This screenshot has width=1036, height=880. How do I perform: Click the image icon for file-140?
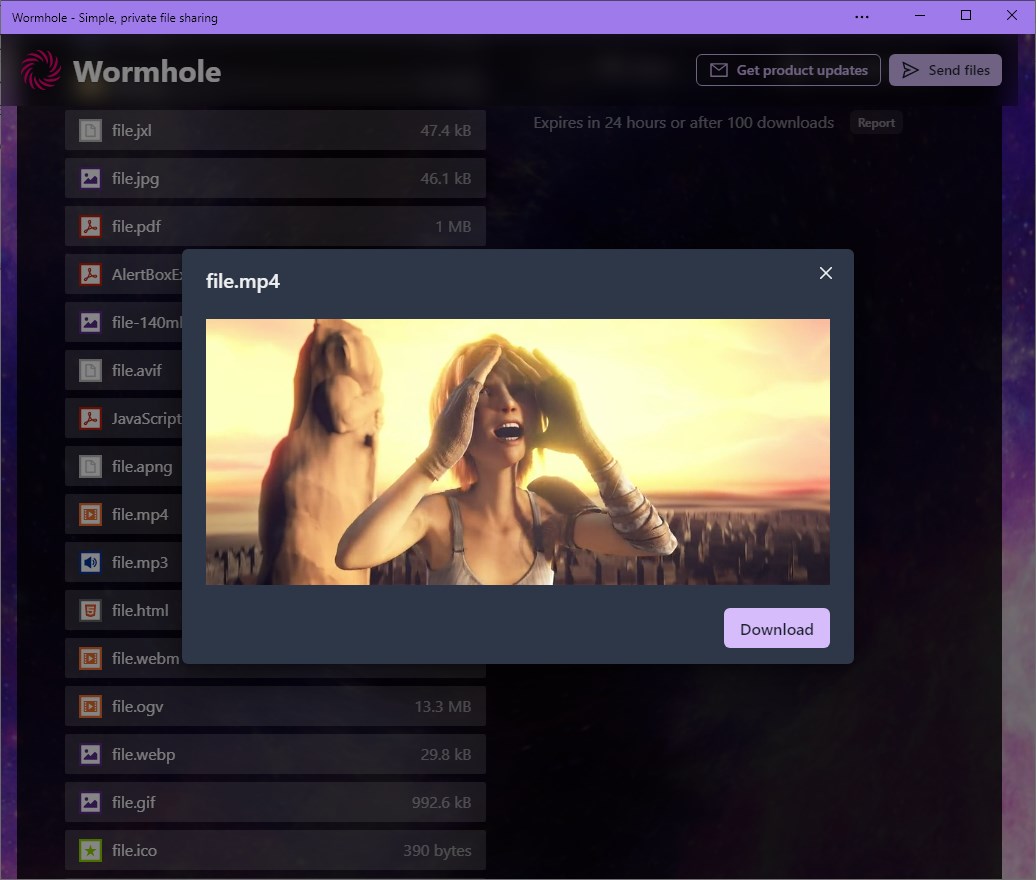91,322
